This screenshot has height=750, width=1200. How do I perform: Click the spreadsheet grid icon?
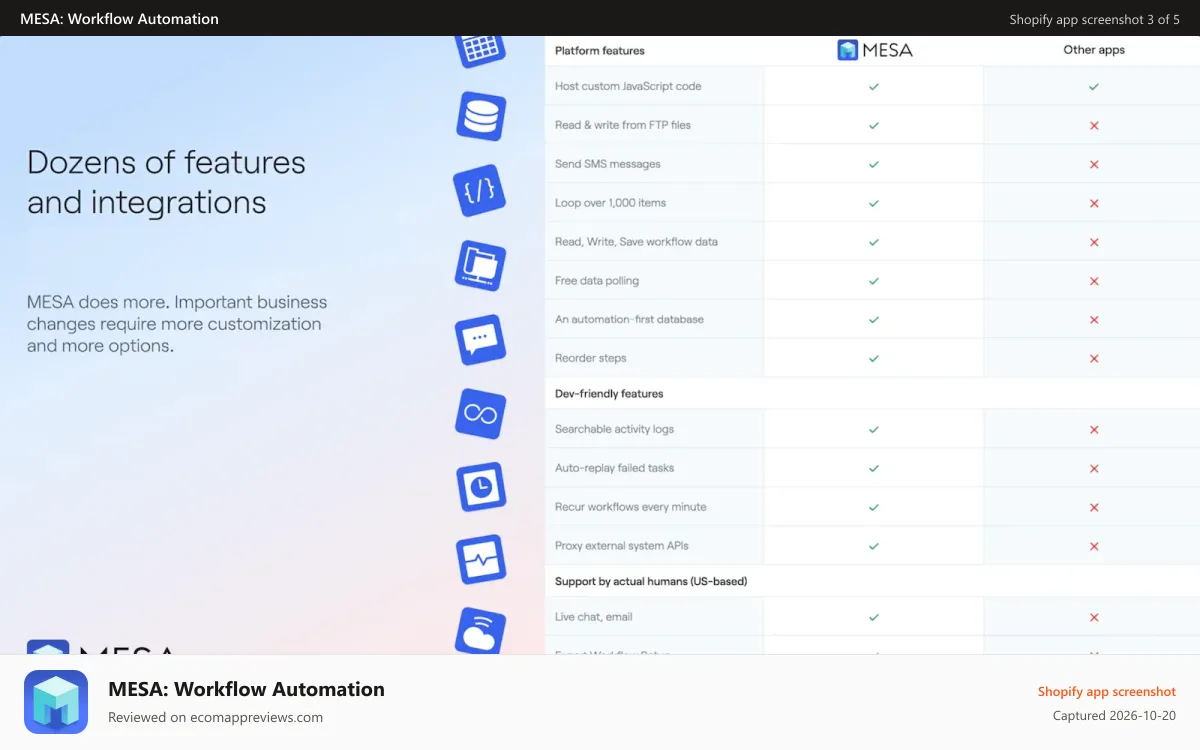481,50
